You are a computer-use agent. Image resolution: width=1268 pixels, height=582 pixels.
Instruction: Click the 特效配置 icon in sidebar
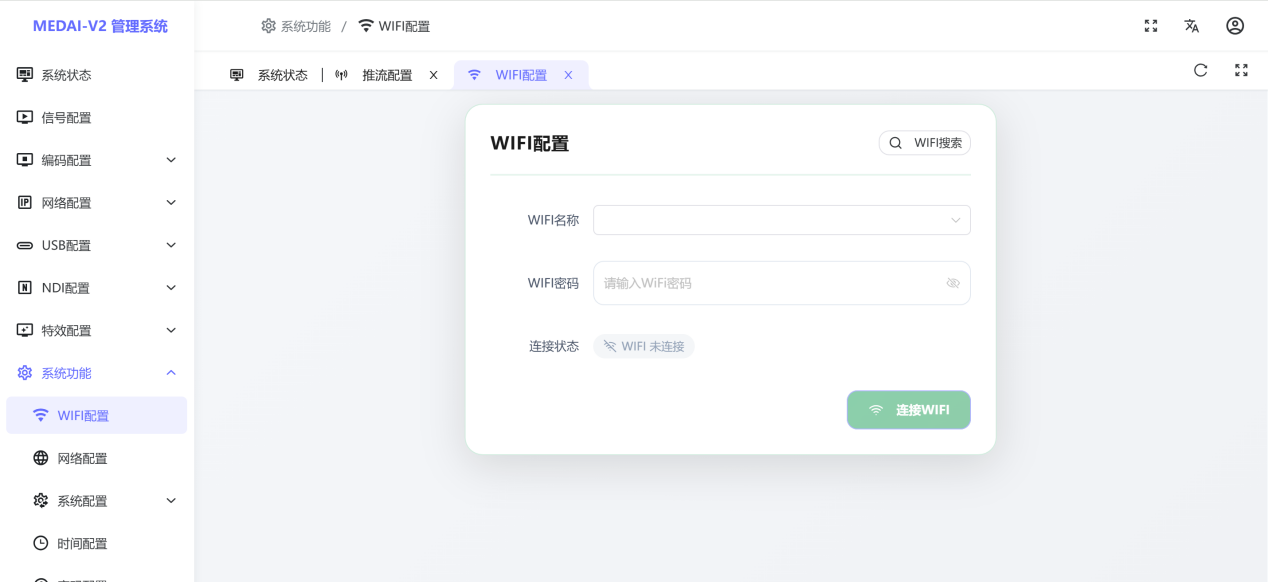point(25,330)
